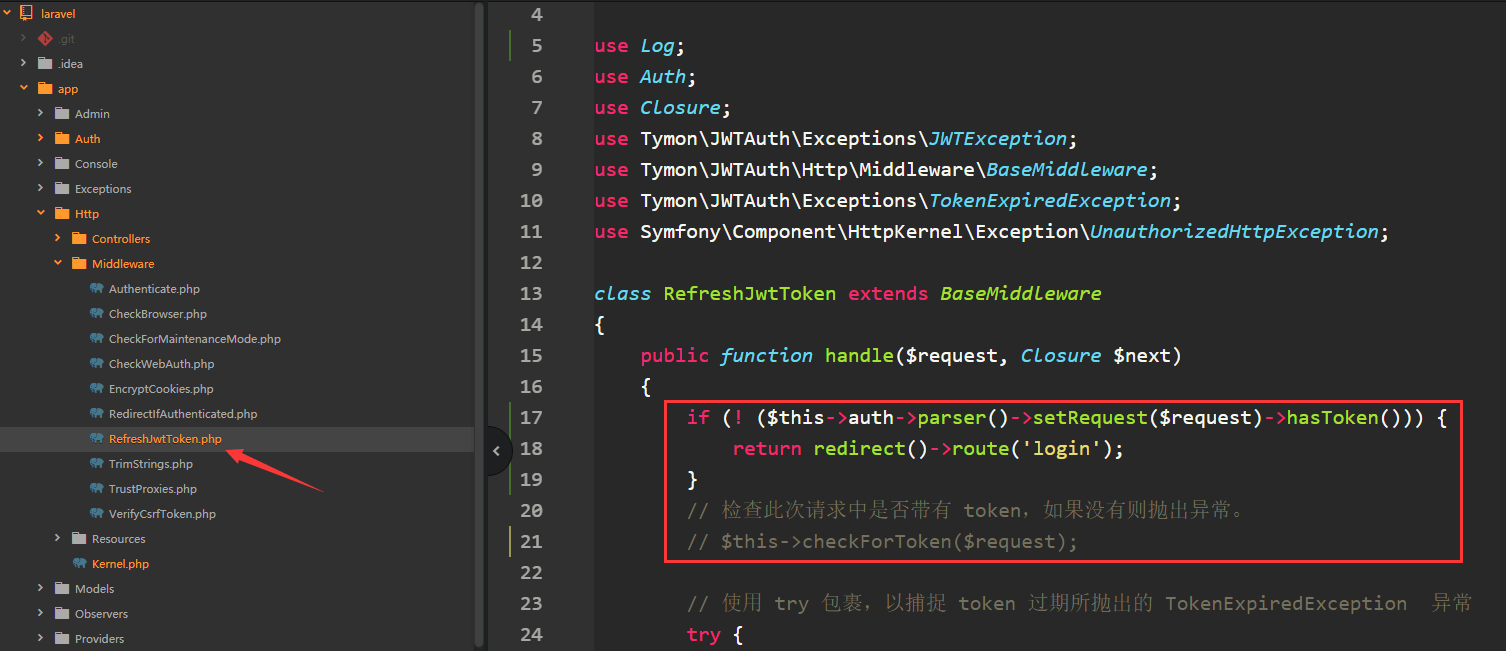Click the commented 'checkForToken' line
This screenshot has height=651, width=1506.
point(883,541)
